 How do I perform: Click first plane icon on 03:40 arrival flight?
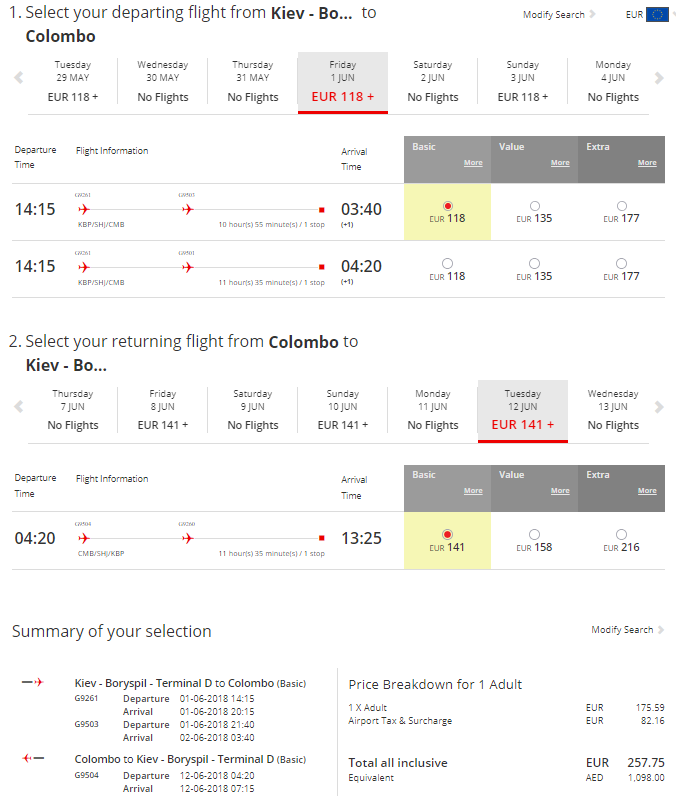click(83, 210)
